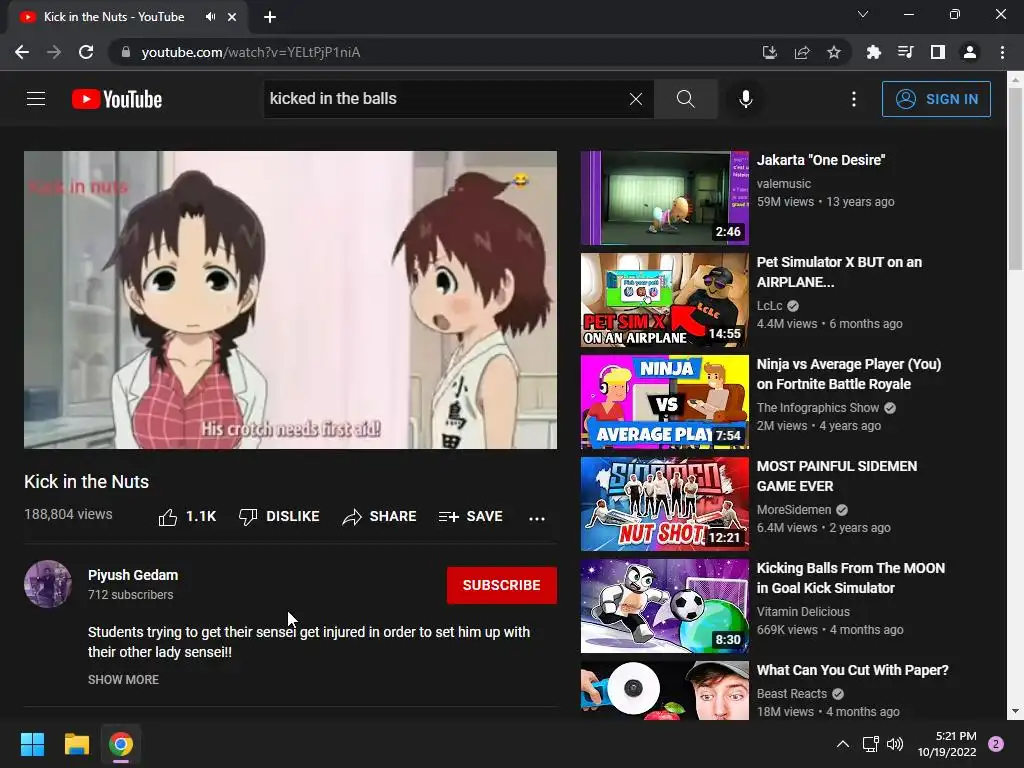
Task: Open Pet Simulator X airplane thumbnail
Action: (665, 300)
